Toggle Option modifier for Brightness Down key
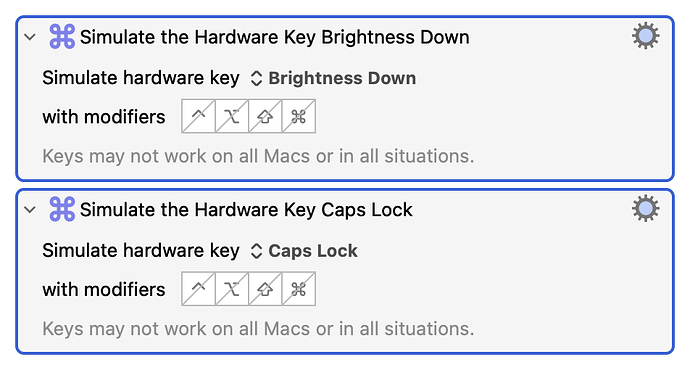 tap(232, 116)
